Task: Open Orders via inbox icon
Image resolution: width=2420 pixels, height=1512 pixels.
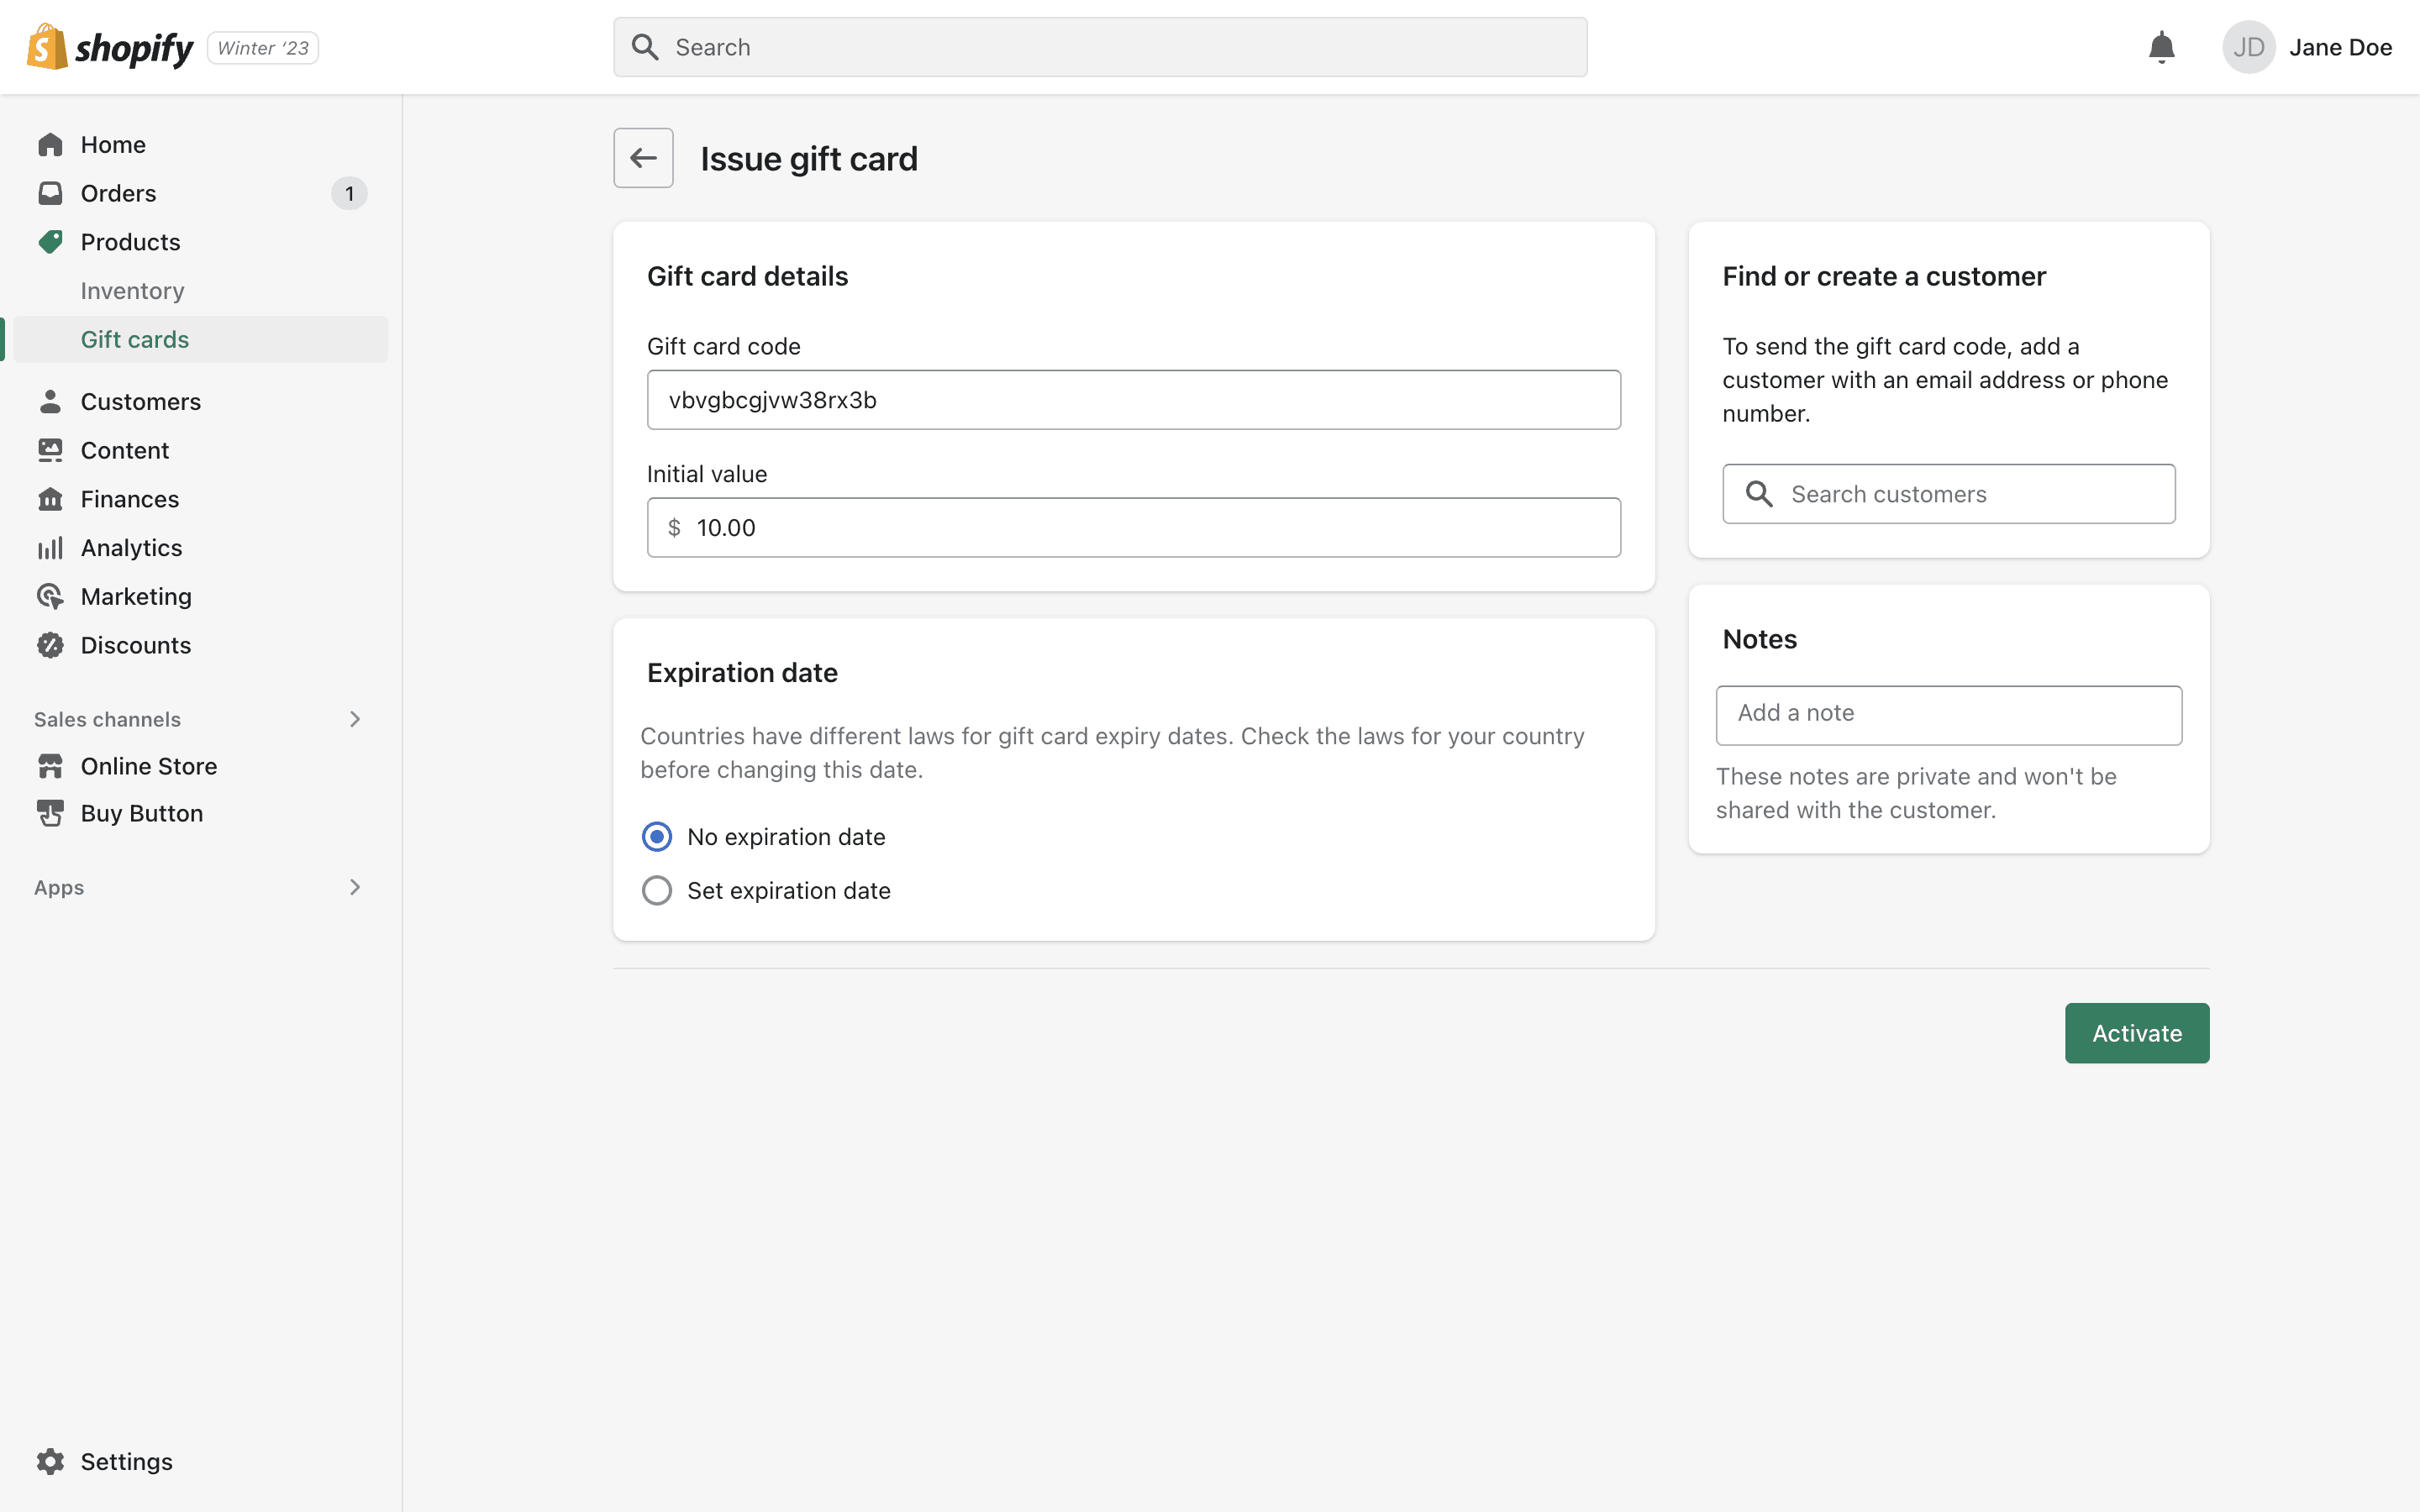Action: click(50, 193)
